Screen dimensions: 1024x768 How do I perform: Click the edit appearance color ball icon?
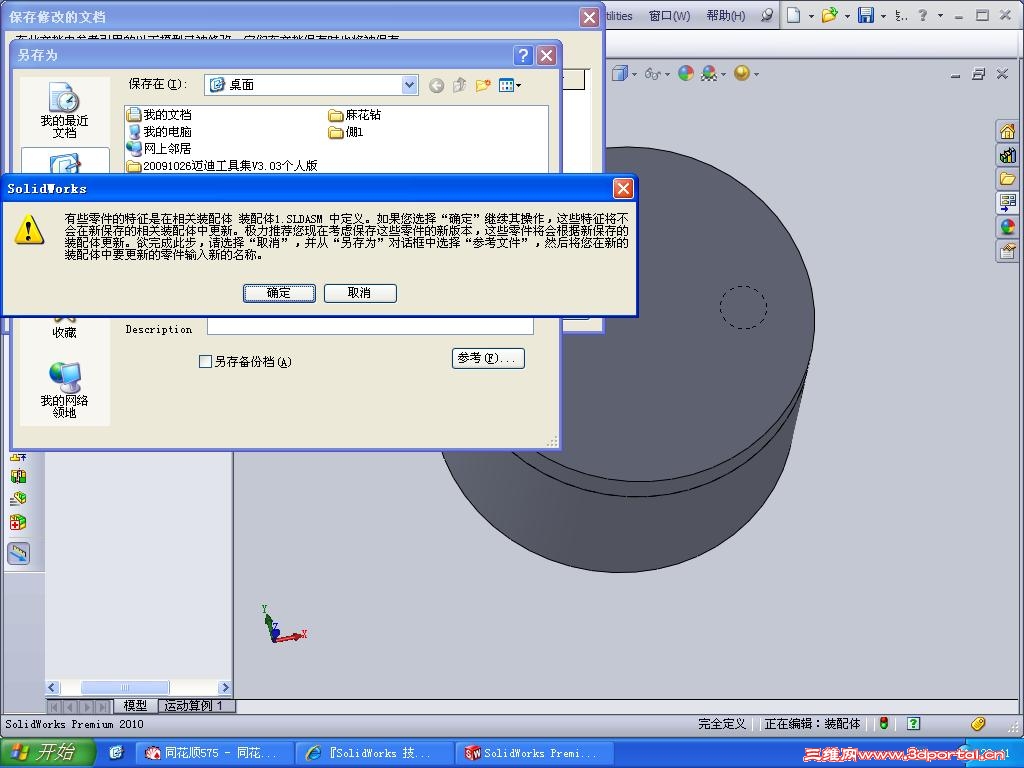coord(686,73)
